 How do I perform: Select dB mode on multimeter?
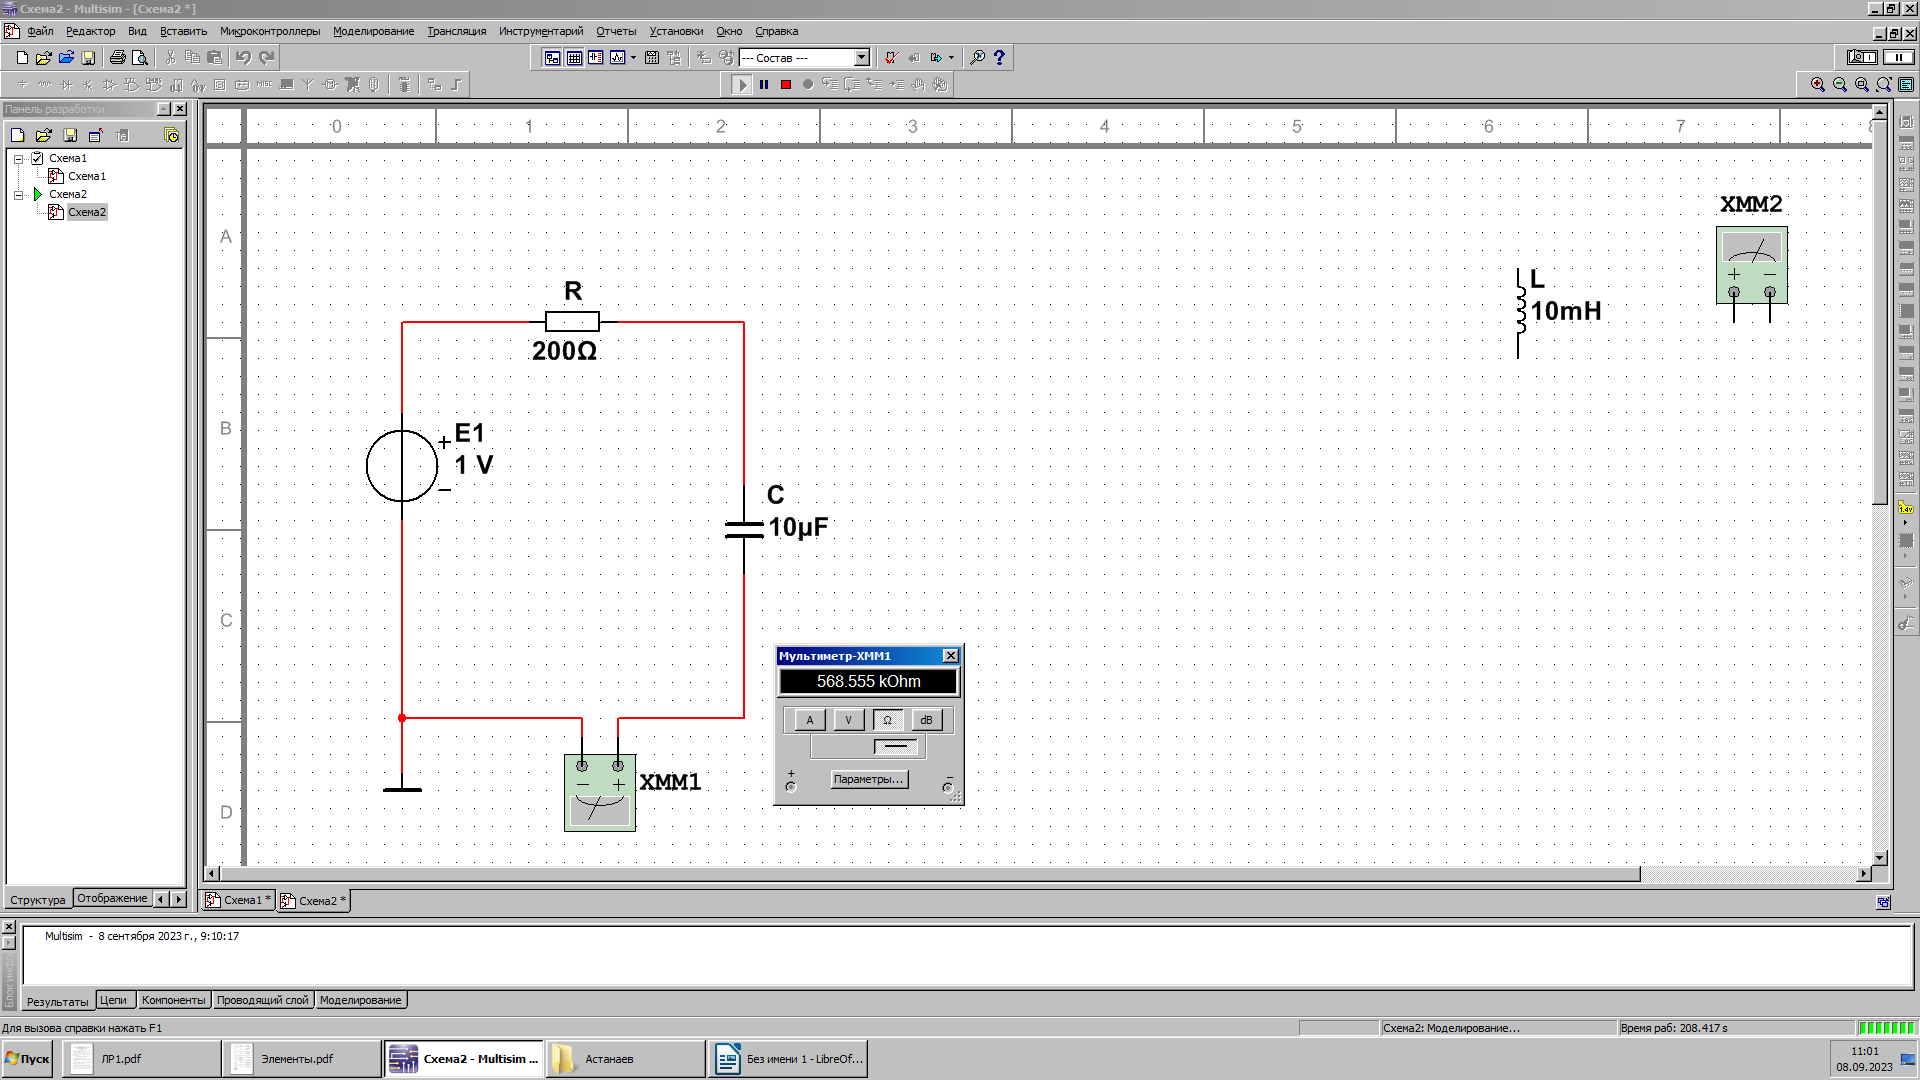pyautogui.click(x=926, y=720)
